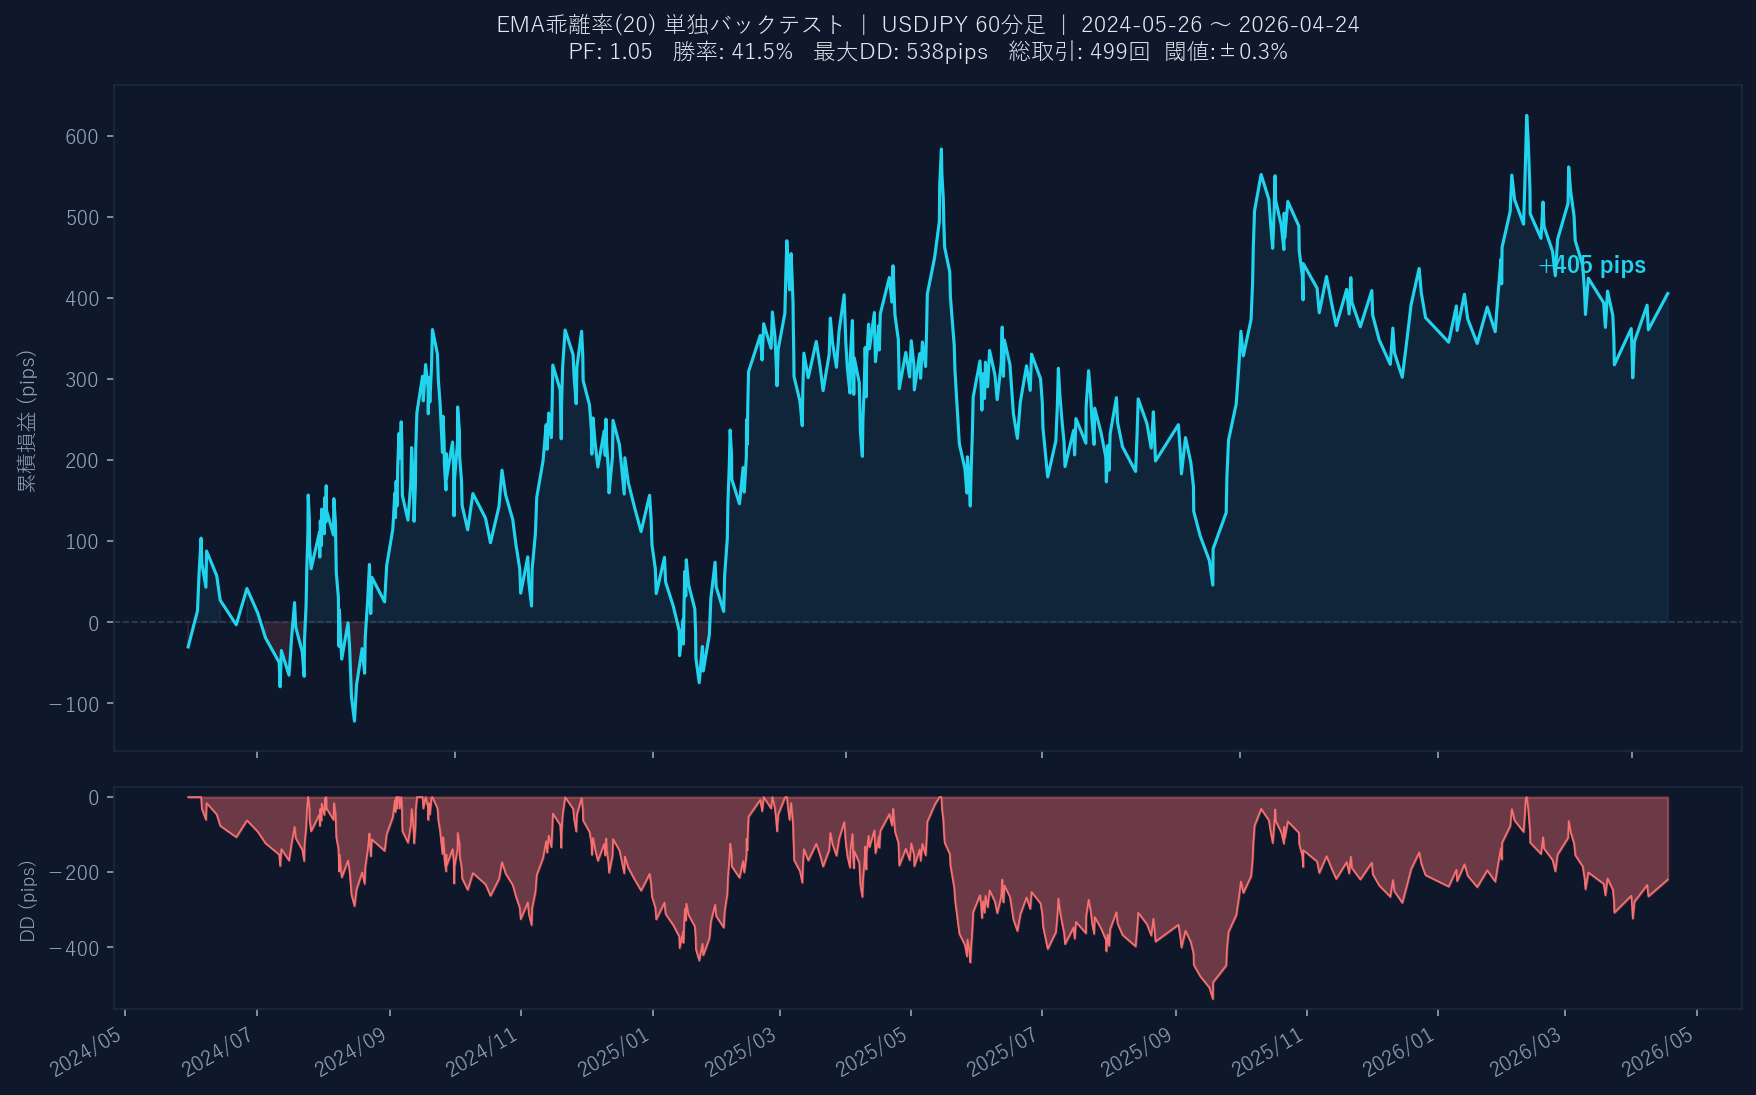Click the DD (pips) y-axis label
Image resolution: width=1756 pixels, height=1095 pixels.
(27, 901)
